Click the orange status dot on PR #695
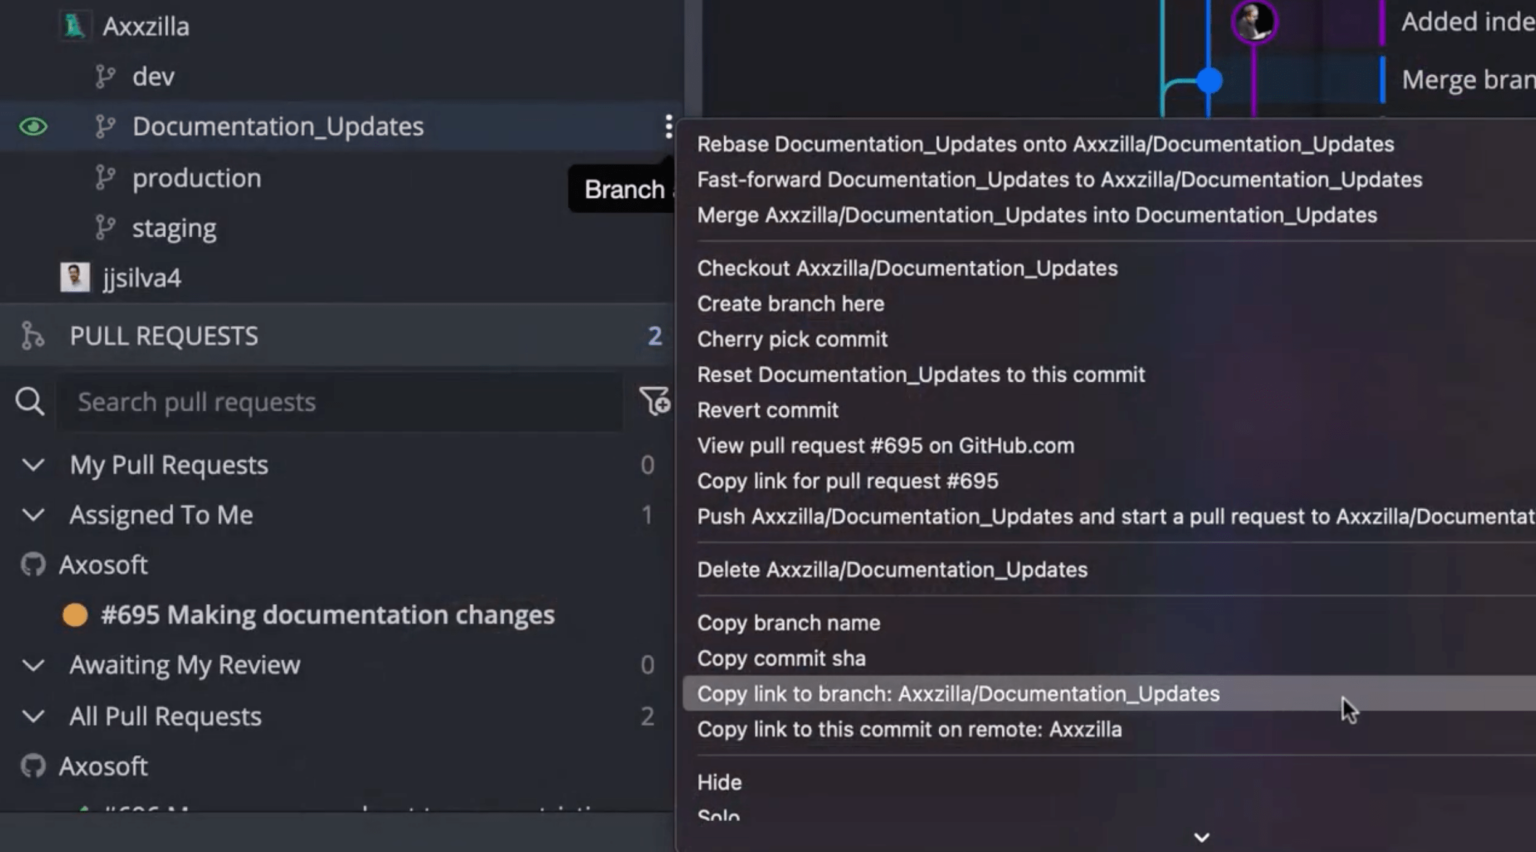 point(75,615)
